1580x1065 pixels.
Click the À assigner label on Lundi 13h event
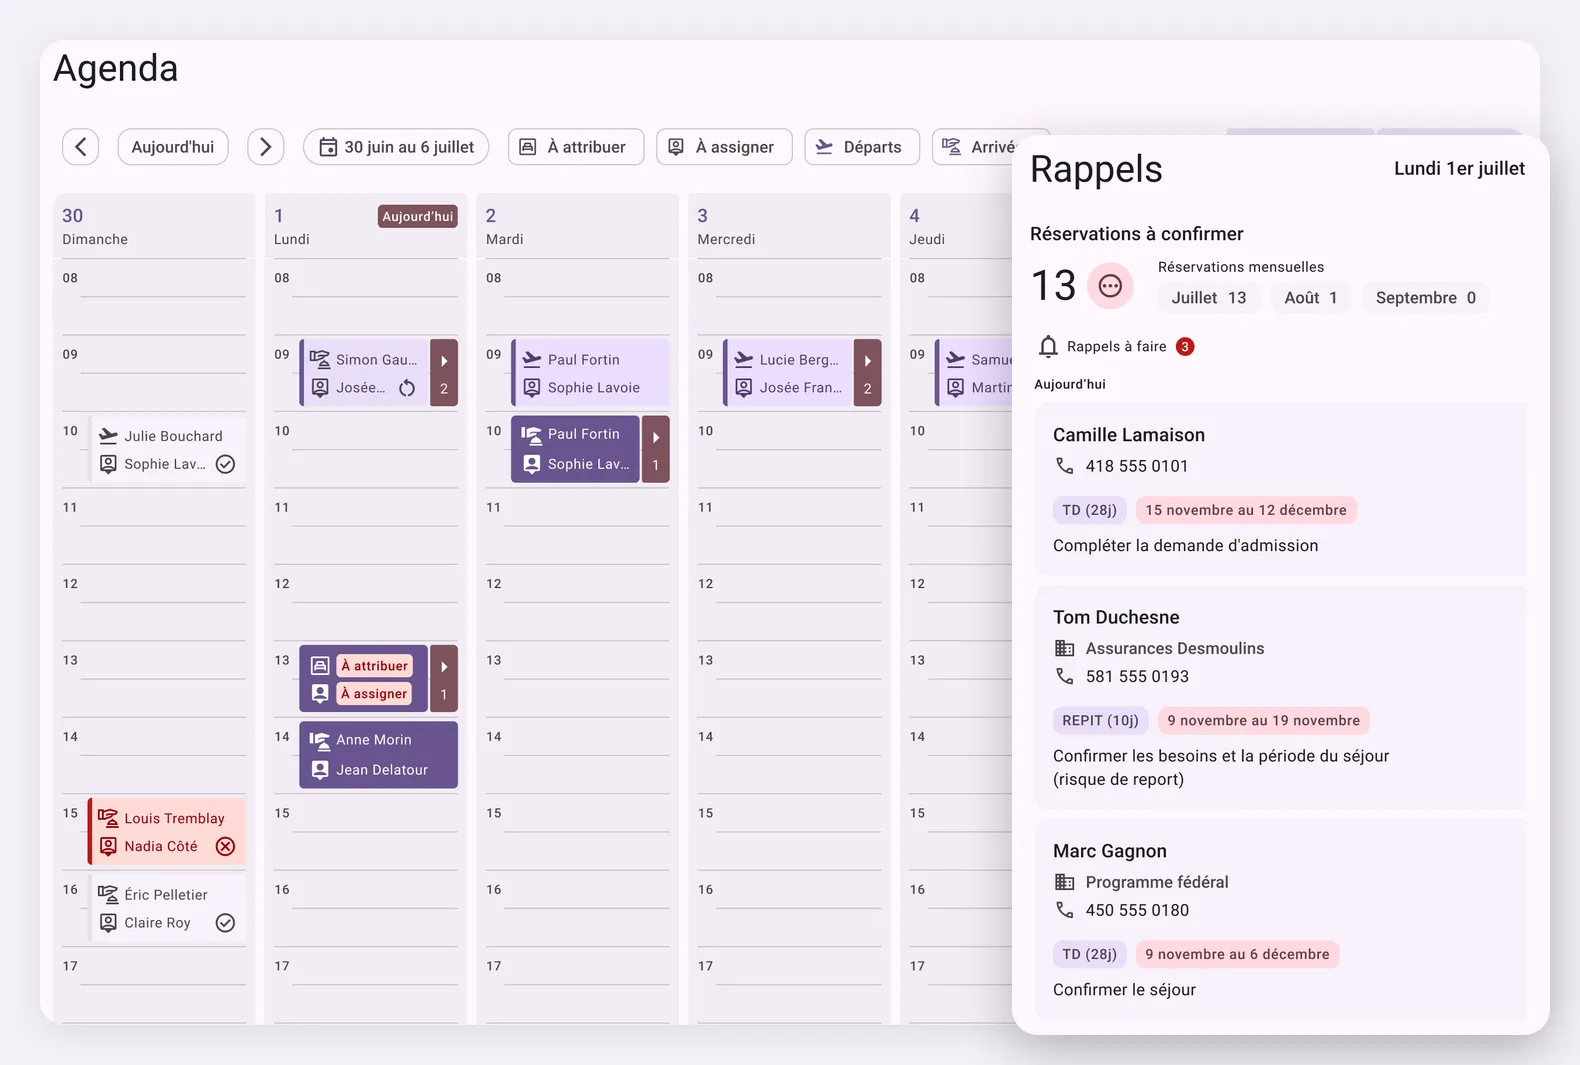pyautogui.click(x=374, y=694)
